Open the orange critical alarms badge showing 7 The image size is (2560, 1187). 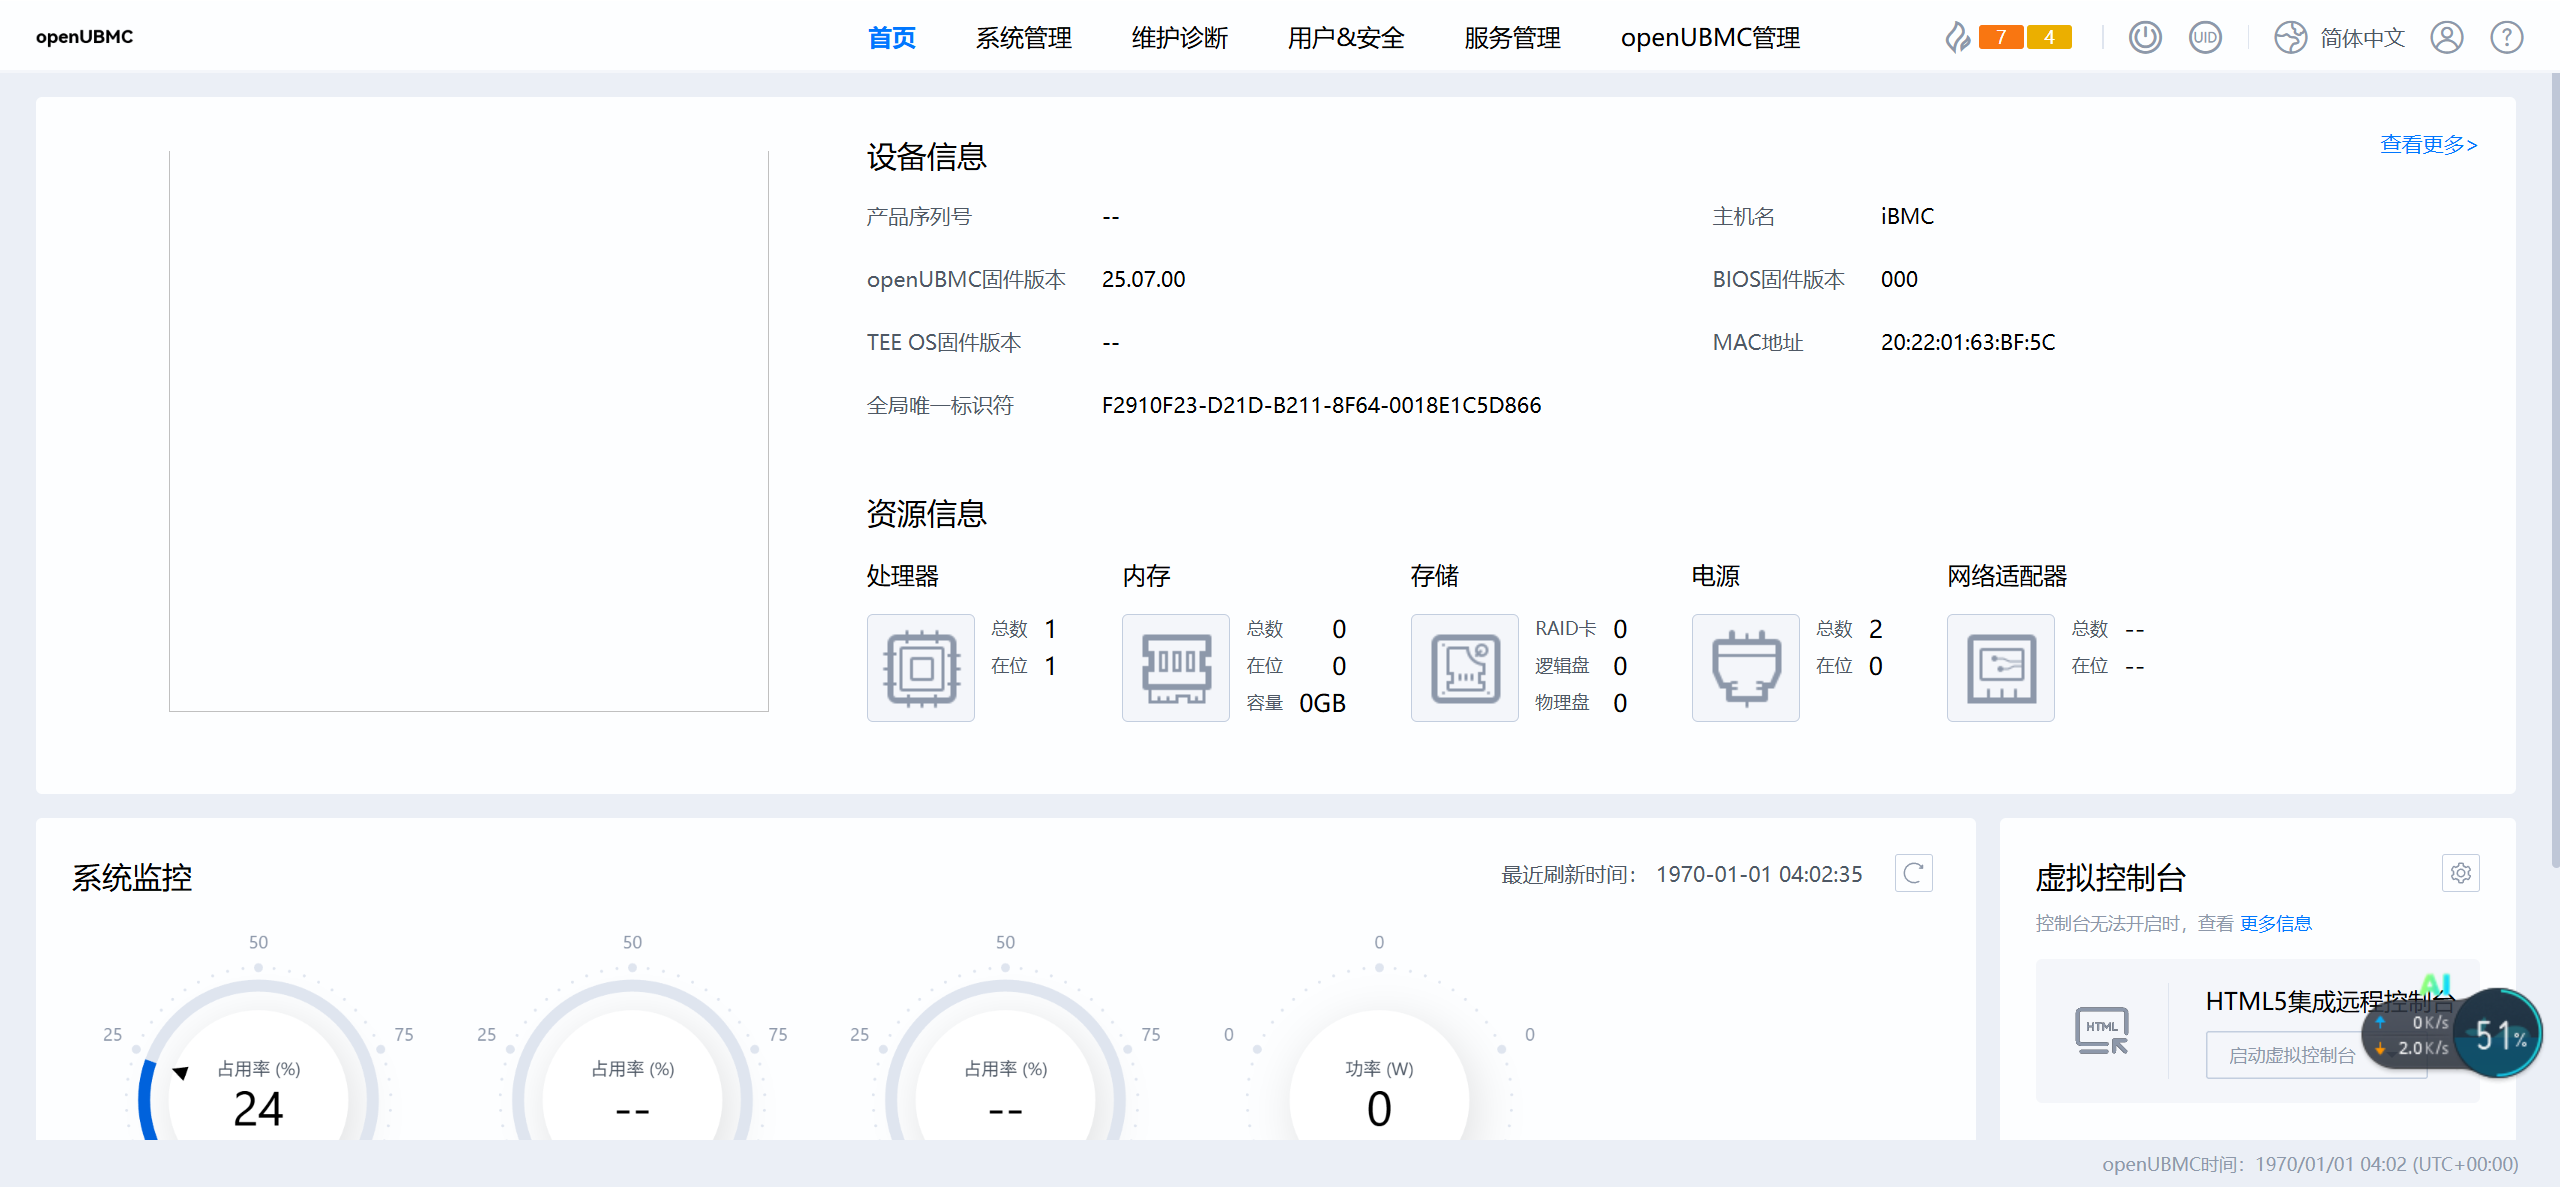pyautogui.click(x=2001, y=38)
